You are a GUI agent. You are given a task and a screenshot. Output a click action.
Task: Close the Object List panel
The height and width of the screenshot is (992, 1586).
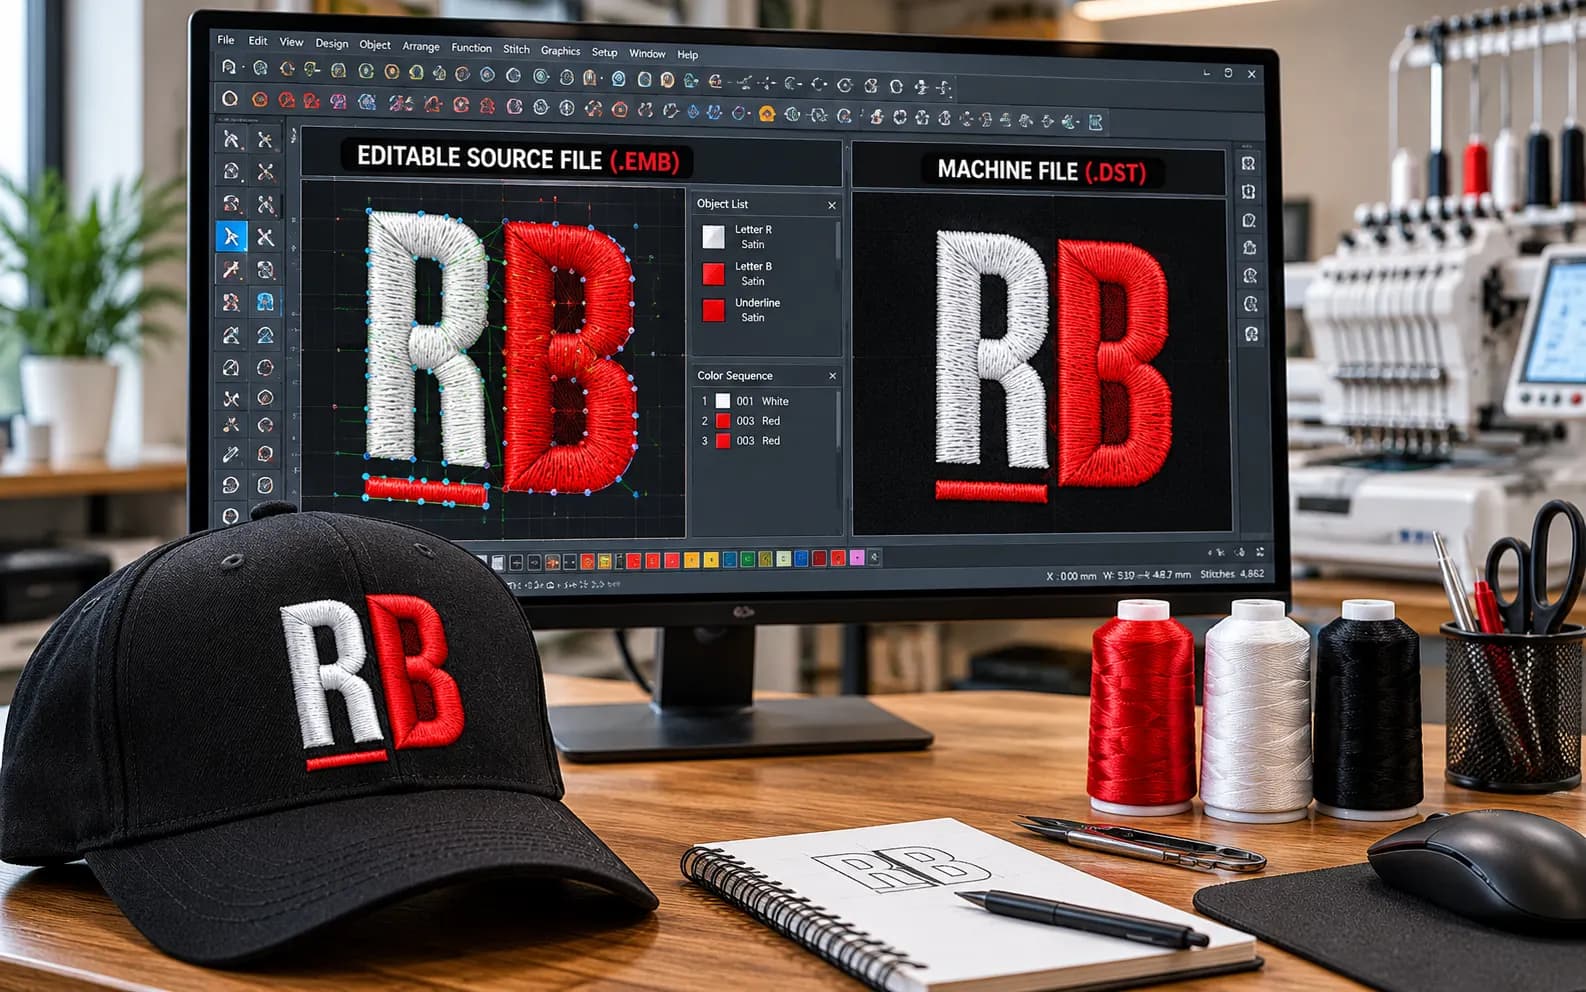pos(832,205)
